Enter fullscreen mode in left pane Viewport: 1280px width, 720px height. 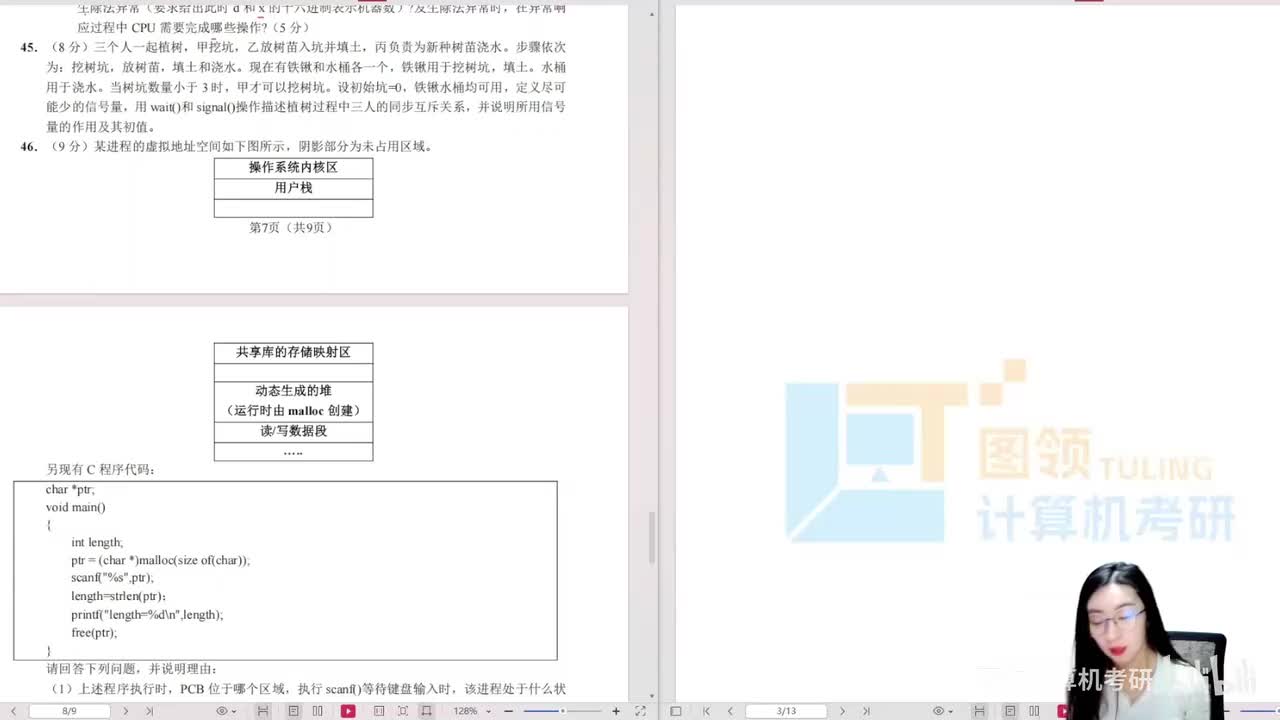pos(641,711)
